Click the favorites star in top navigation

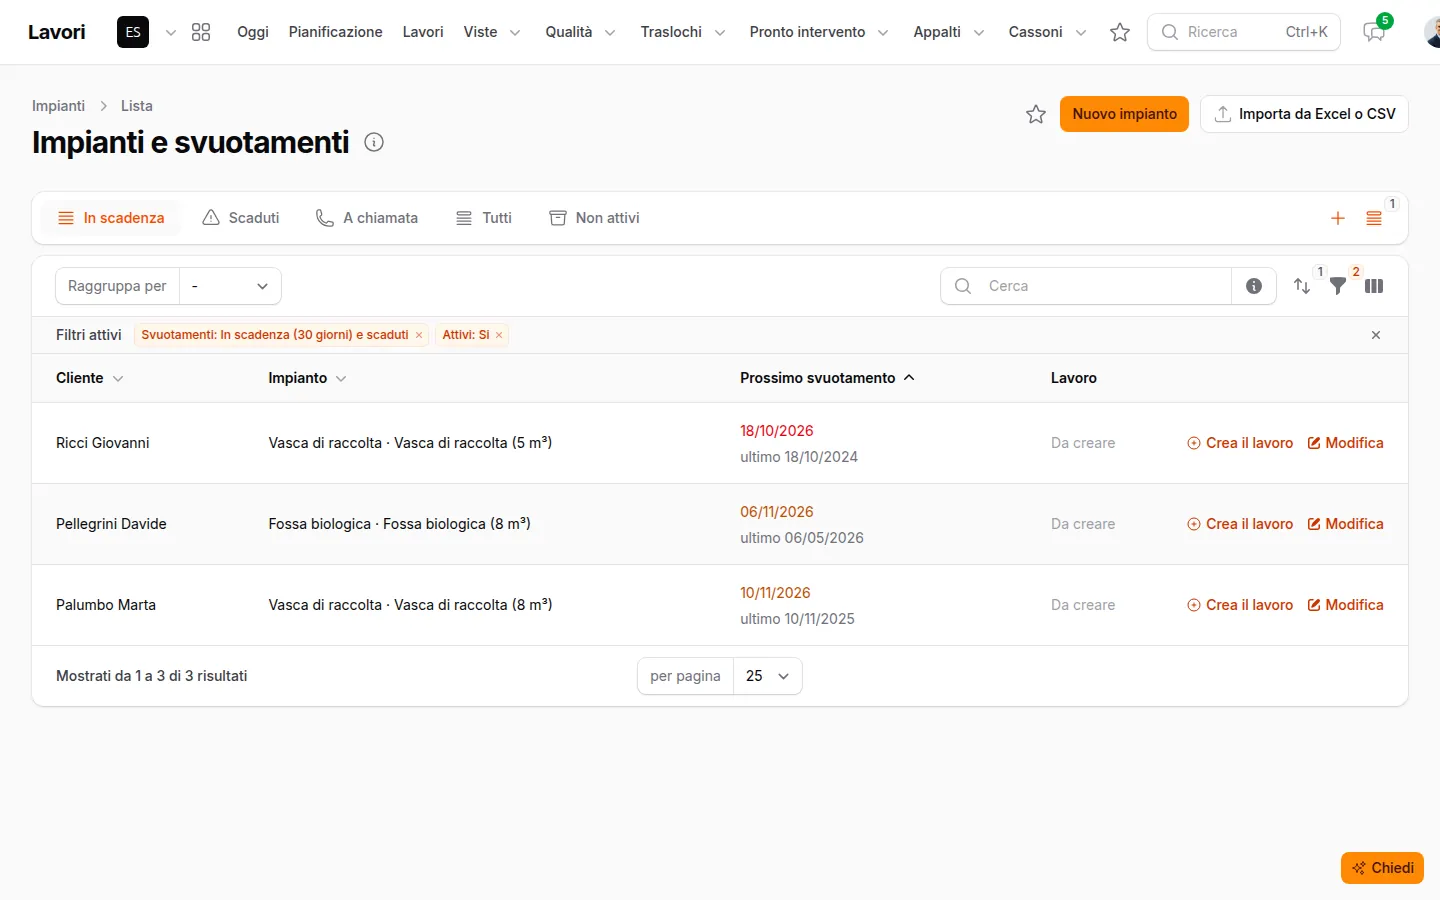pyautogui.click(x=1120, y=32)
